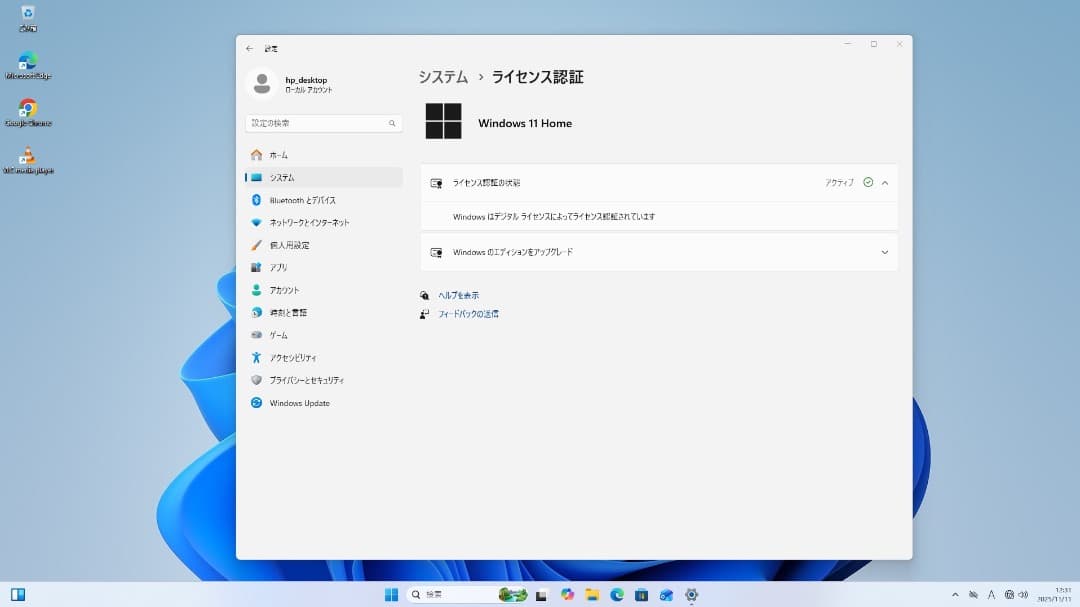
Task: Open 個人用設定 in the sidebar
Action: 324,245
